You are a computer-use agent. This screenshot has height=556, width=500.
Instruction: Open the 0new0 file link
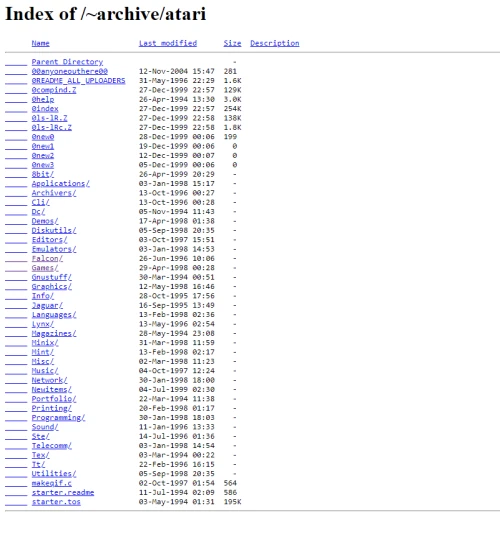pyautogui.click(x=43, y=137)
